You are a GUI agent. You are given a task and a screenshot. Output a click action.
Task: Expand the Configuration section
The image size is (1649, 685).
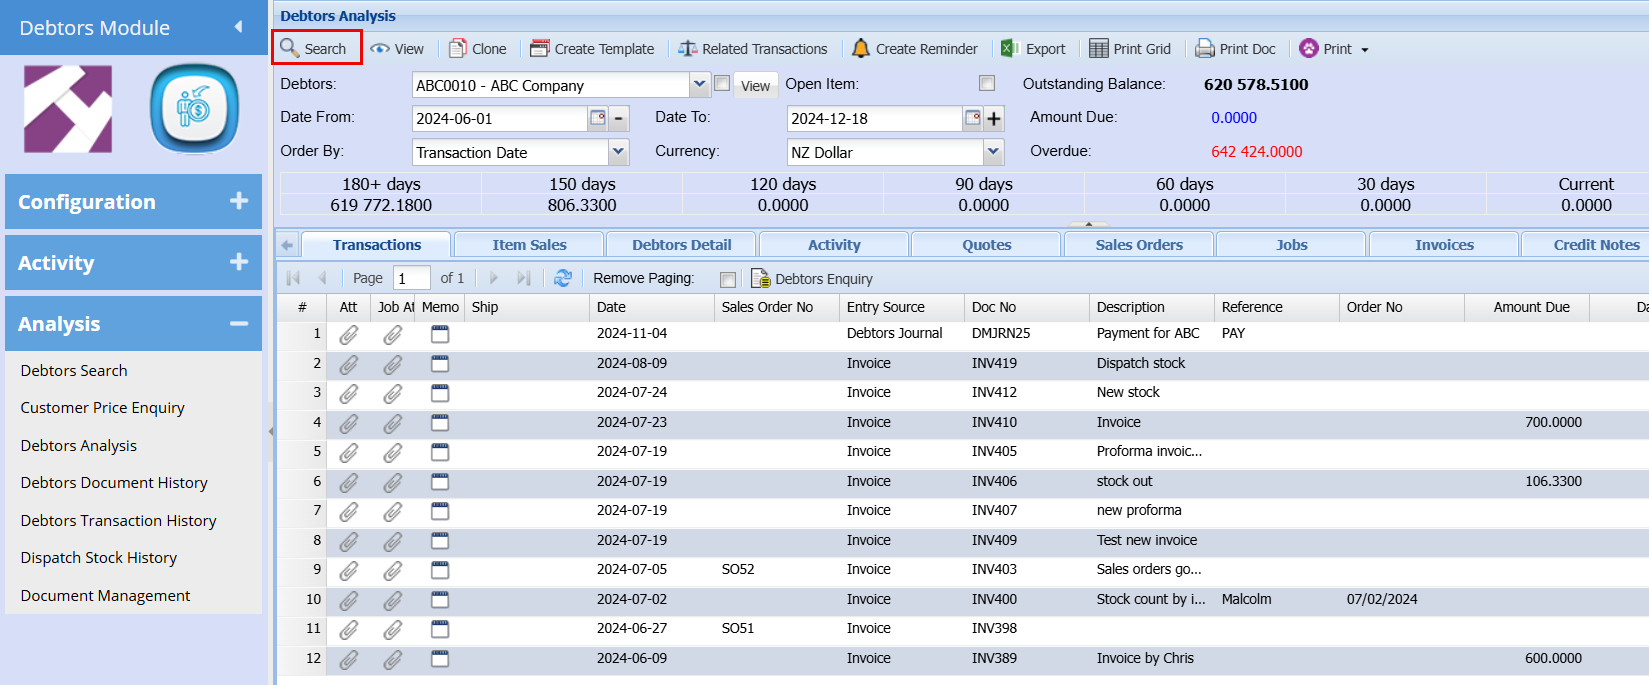(238, 201)
